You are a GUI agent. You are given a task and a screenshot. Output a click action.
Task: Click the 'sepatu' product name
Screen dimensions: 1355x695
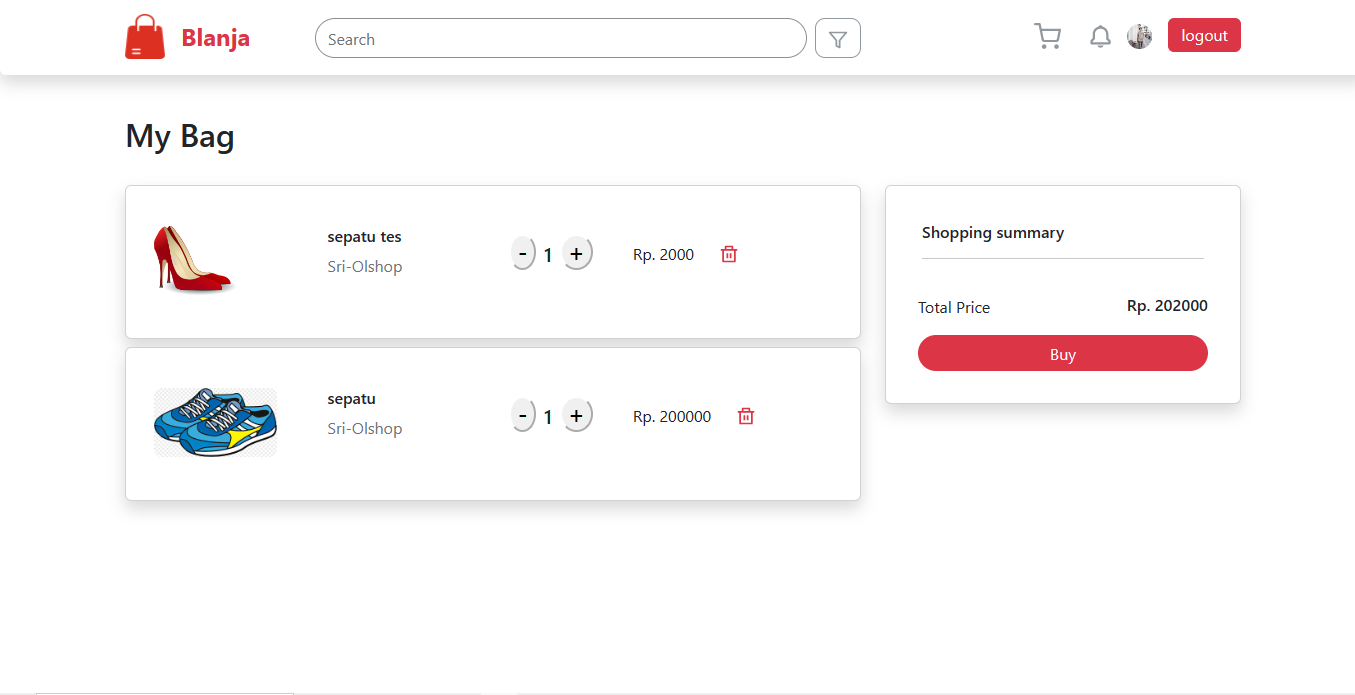(351, 398)
